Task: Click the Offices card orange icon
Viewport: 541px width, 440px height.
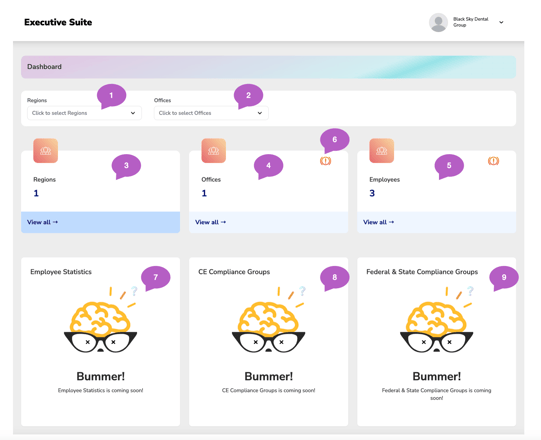Action: click(214, 151)
